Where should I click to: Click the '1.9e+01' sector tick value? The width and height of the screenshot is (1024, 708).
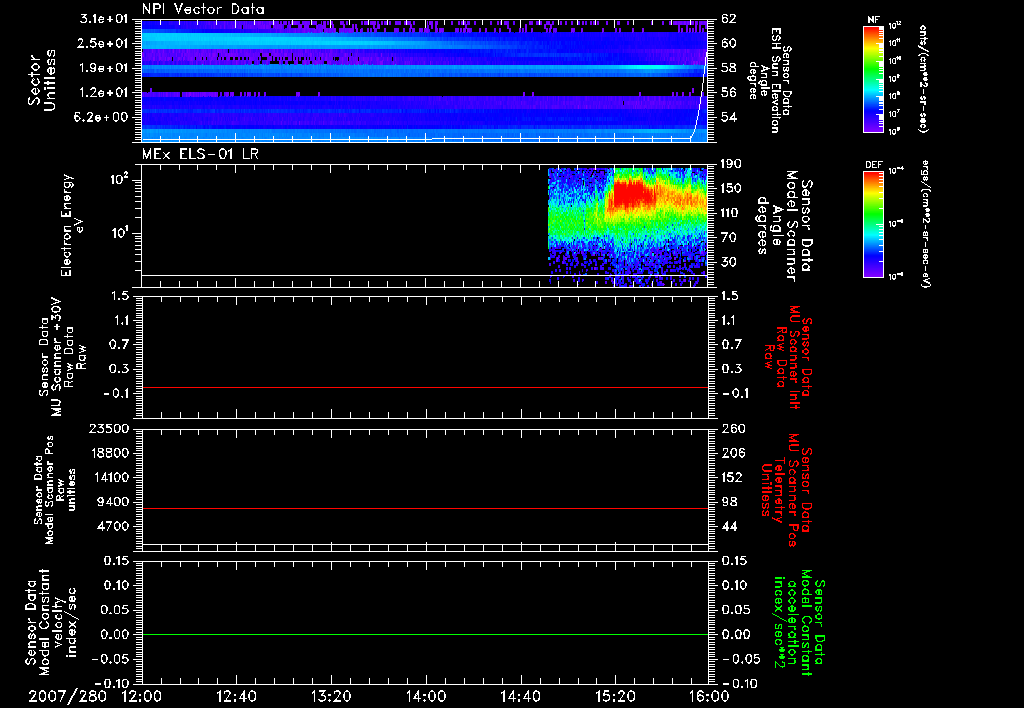pyautogui.click(x=104, y=68)
